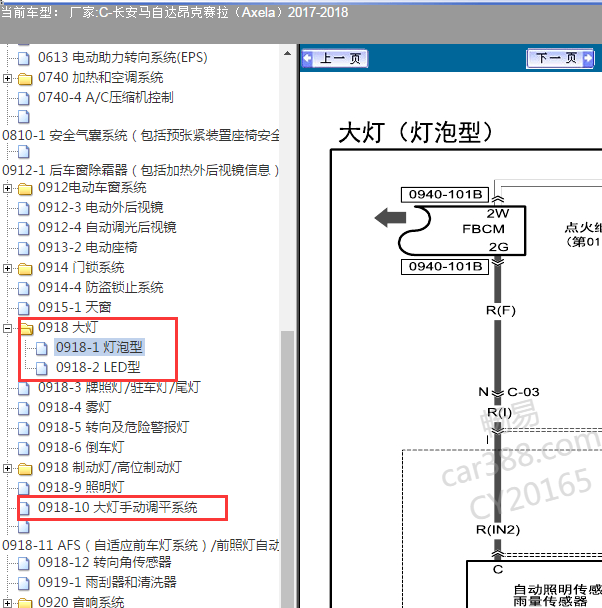The image size is (602, 608).
Task: Click the page icon beside 0915-1 天窗
Action: [24, 308]
